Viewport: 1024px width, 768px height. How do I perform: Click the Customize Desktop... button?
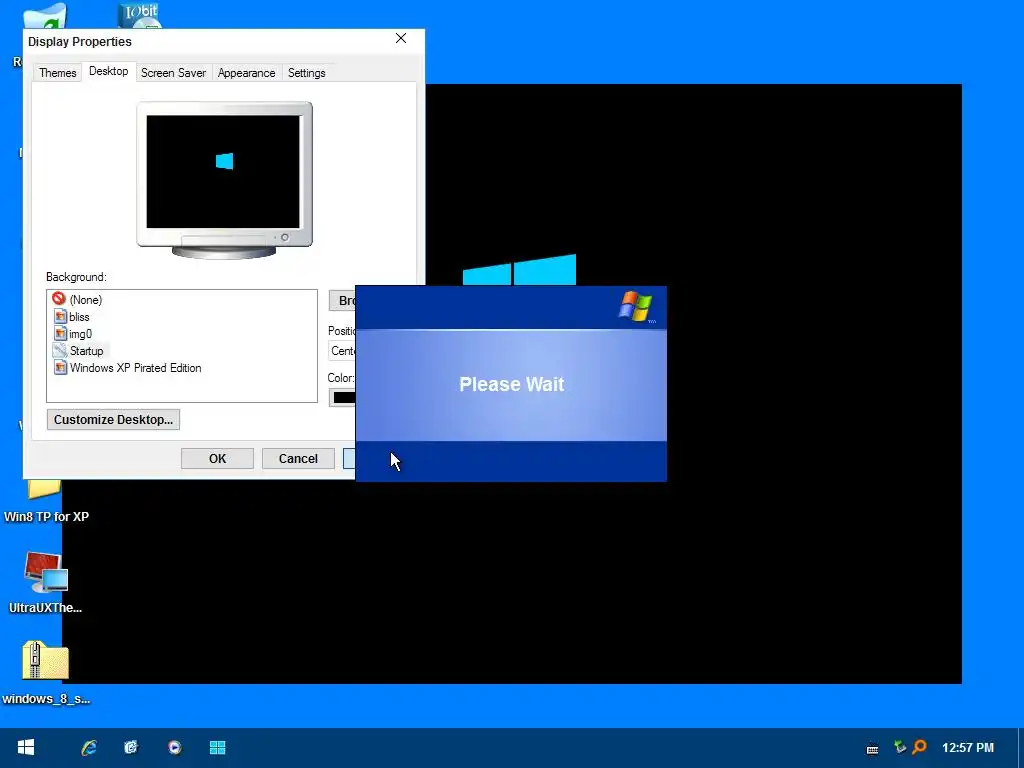(x=113, y=419)
